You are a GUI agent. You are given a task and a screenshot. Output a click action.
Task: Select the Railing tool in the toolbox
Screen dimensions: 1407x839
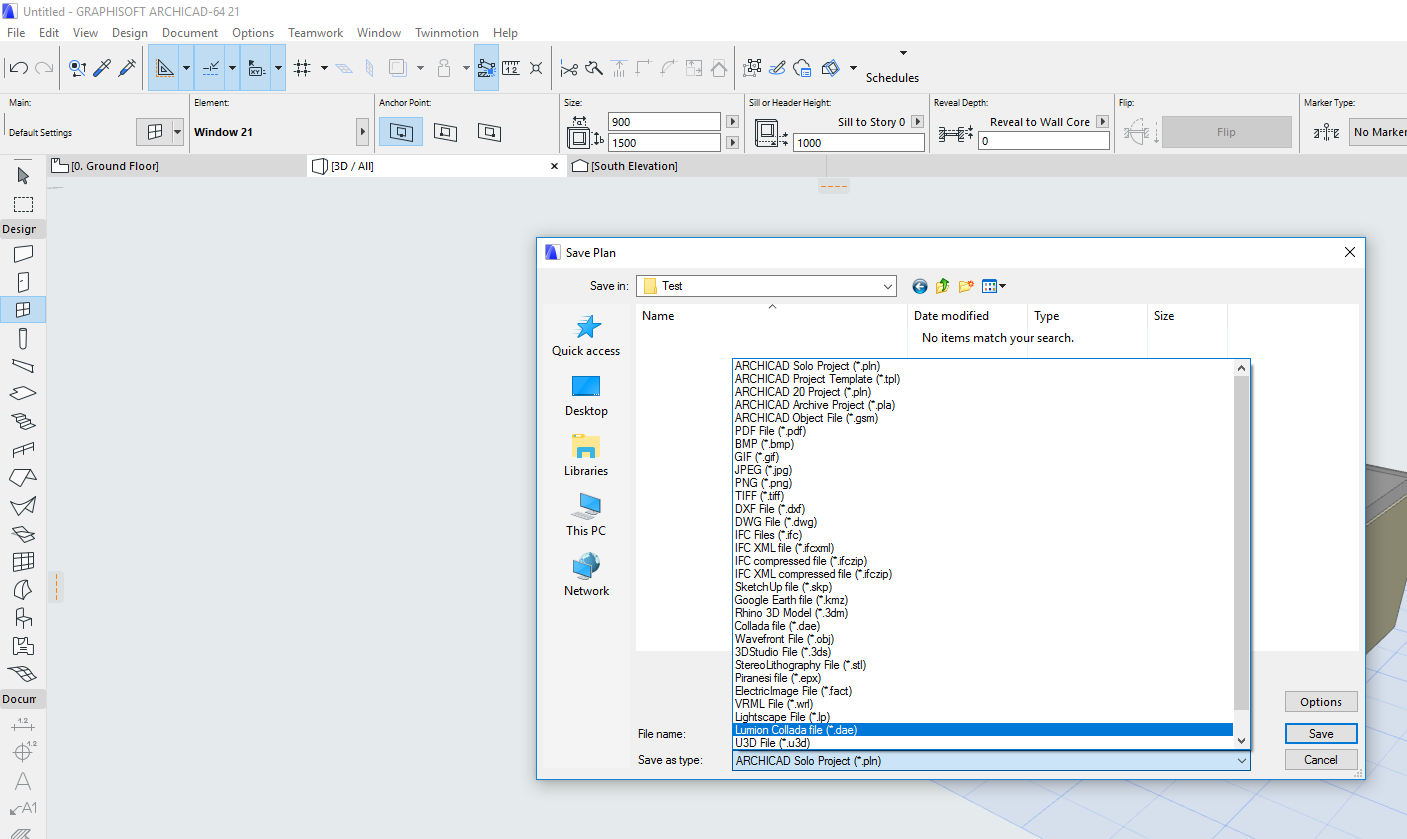click(23, 450)
